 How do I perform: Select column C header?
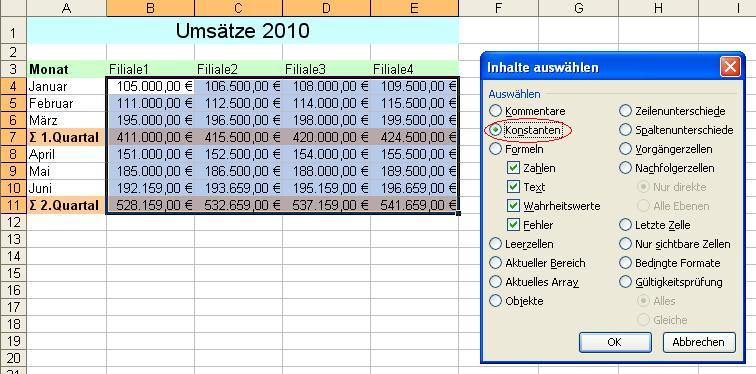239,8
